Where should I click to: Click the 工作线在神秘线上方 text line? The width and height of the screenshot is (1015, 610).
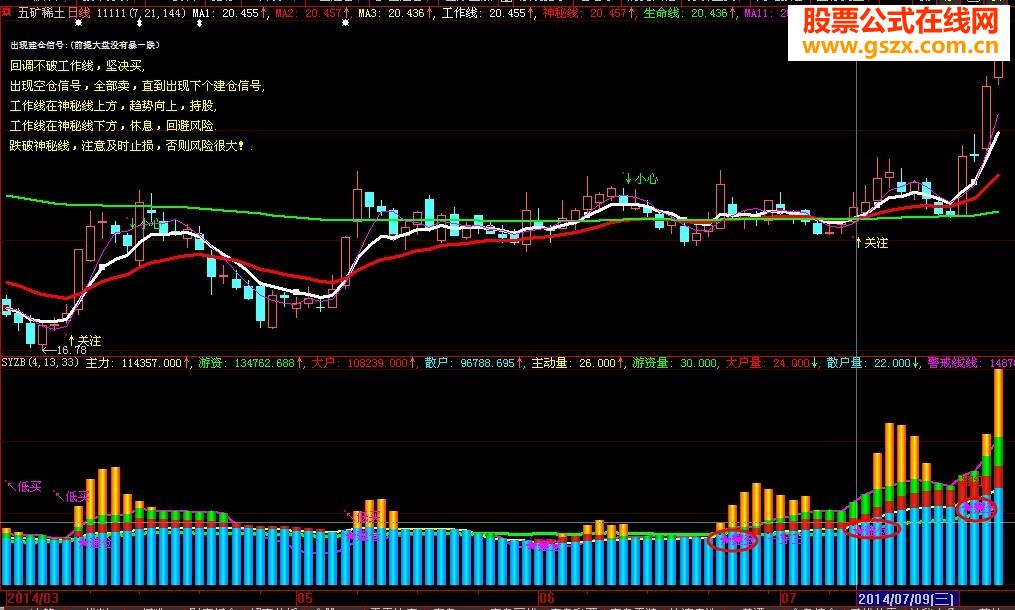tap(113, 106)
